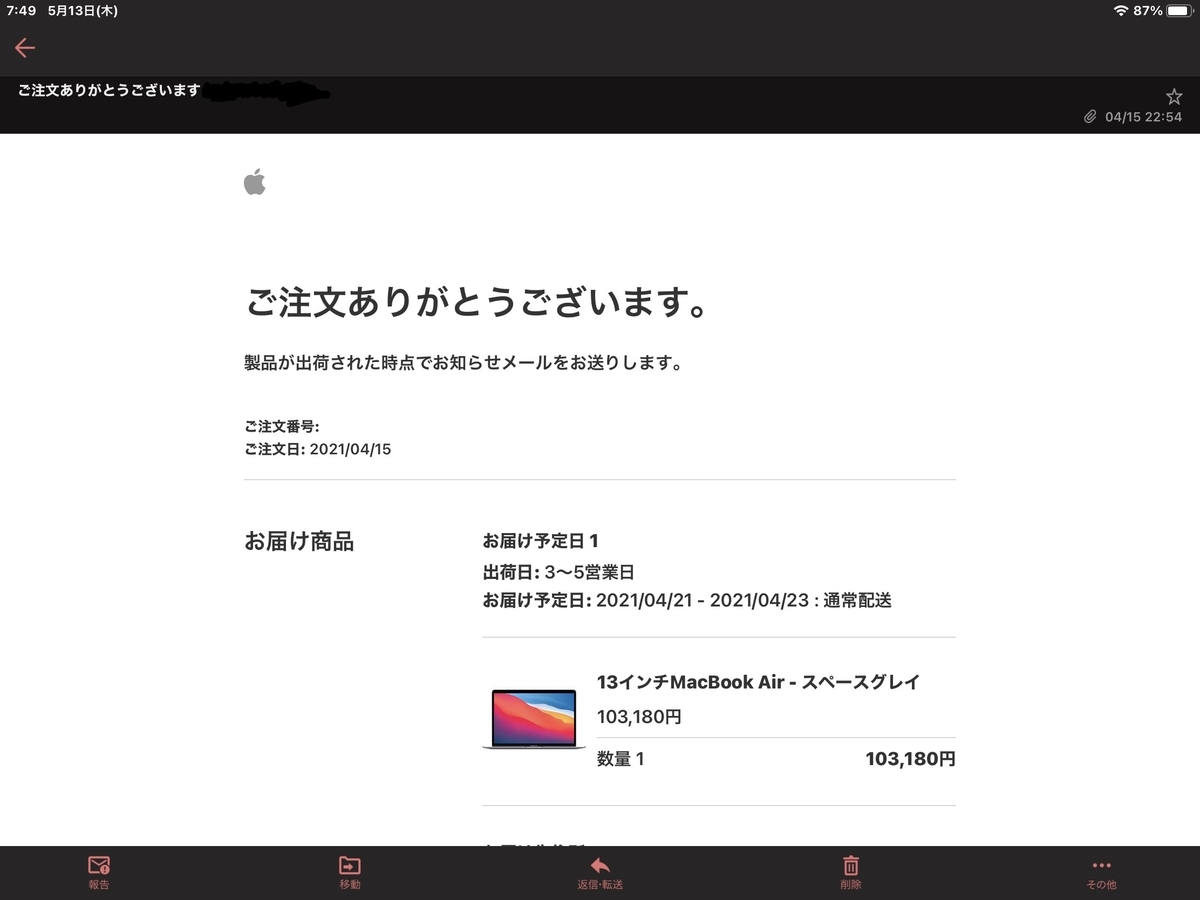
Task: Tap the total 103,180円 beside 数量
Action: point(910,759)
